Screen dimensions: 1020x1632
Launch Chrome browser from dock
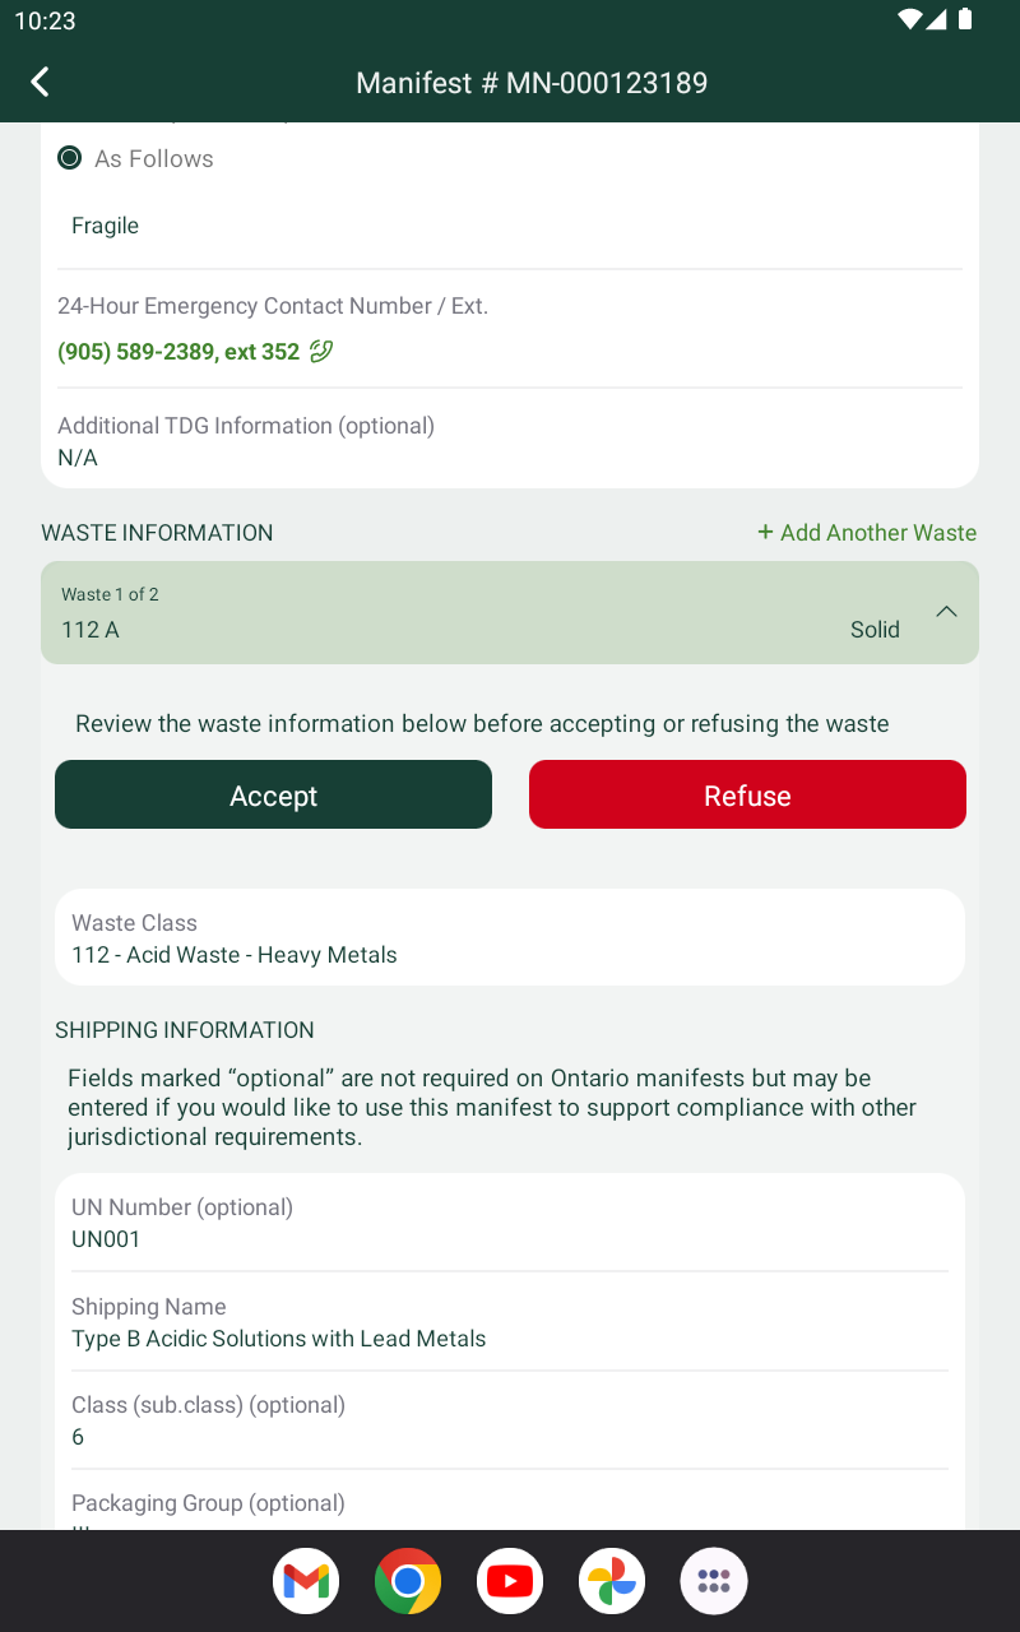pyautogui.click(x=408, y=1581)
